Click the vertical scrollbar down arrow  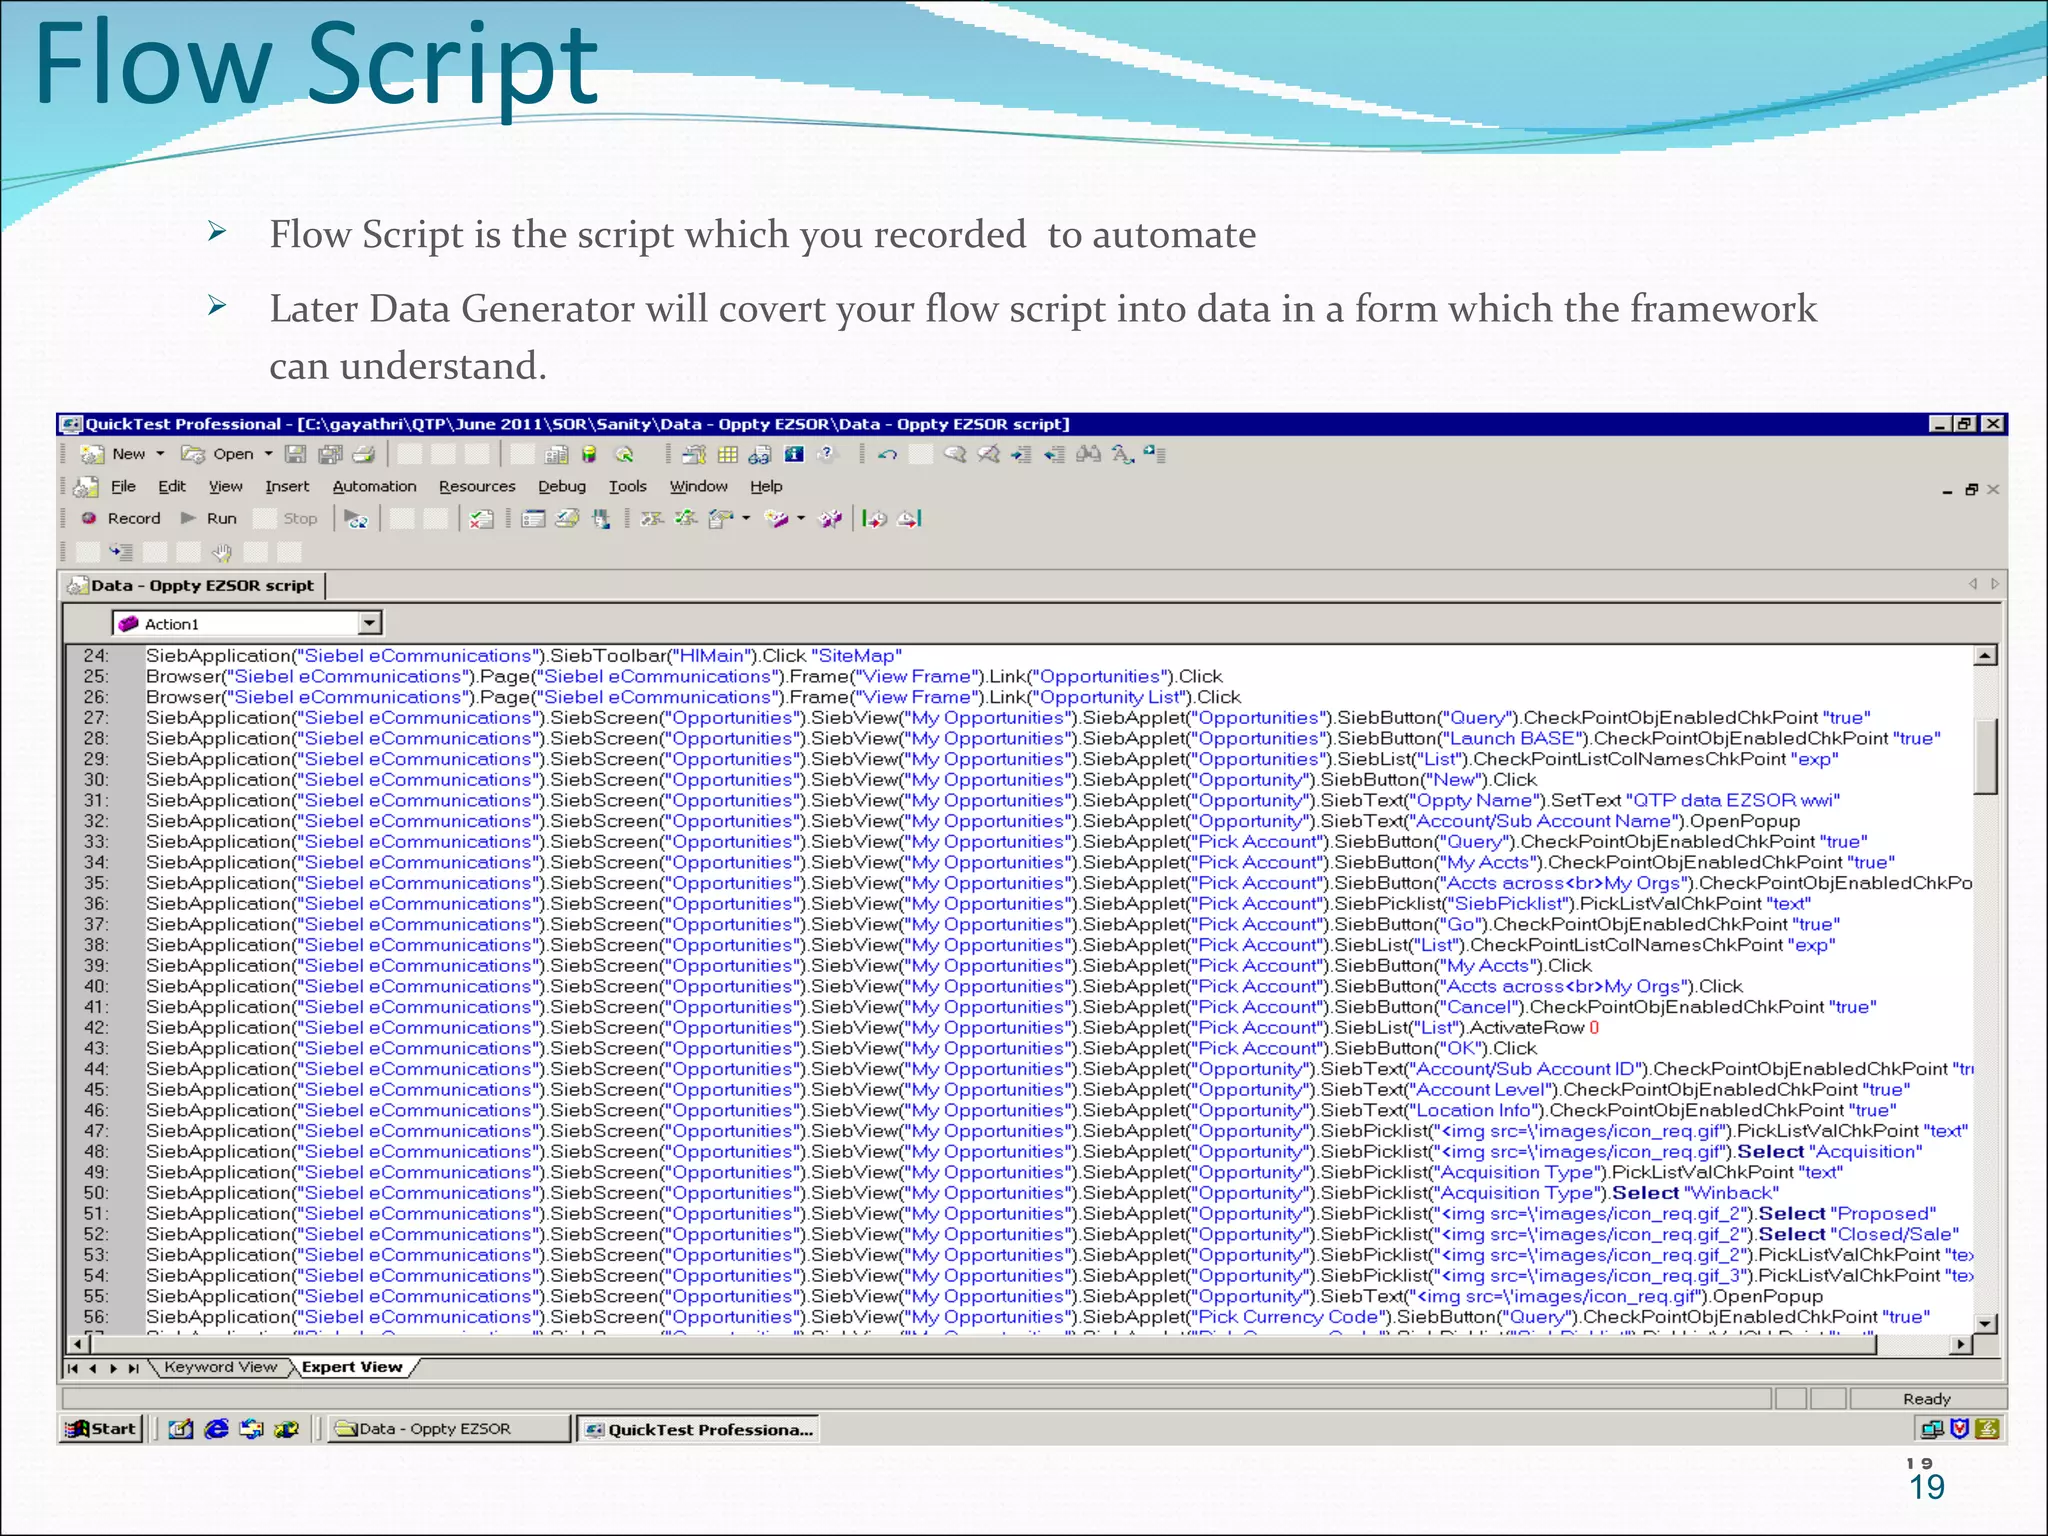coord(1986,1322)
